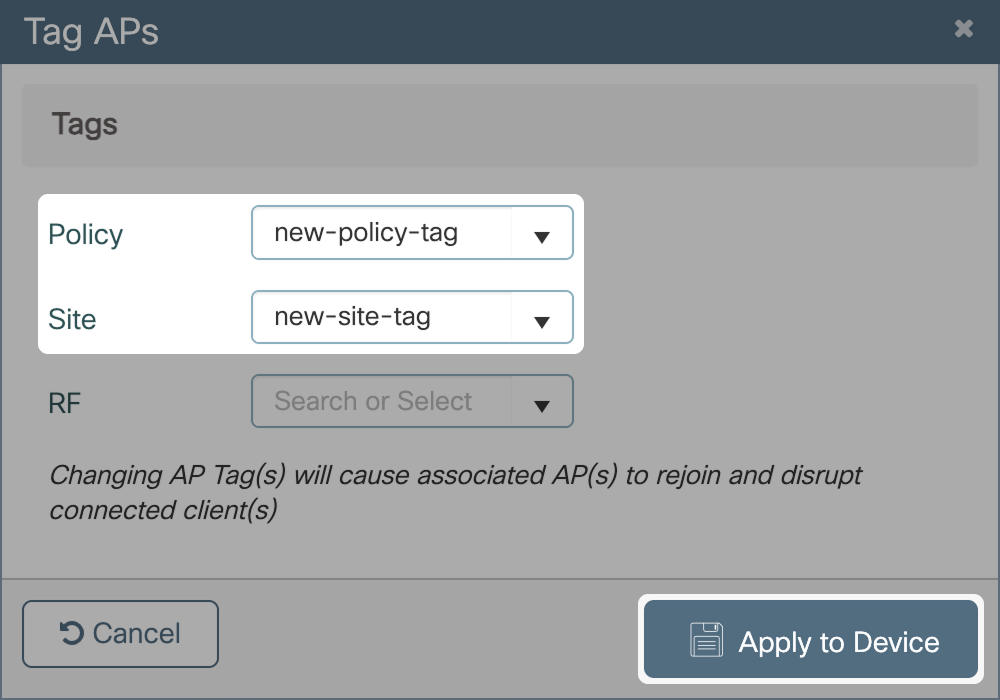This screenshot has height=700, width=1000.
Task: Click the blank right side of the Tags header
Action: tap(650, 125)
